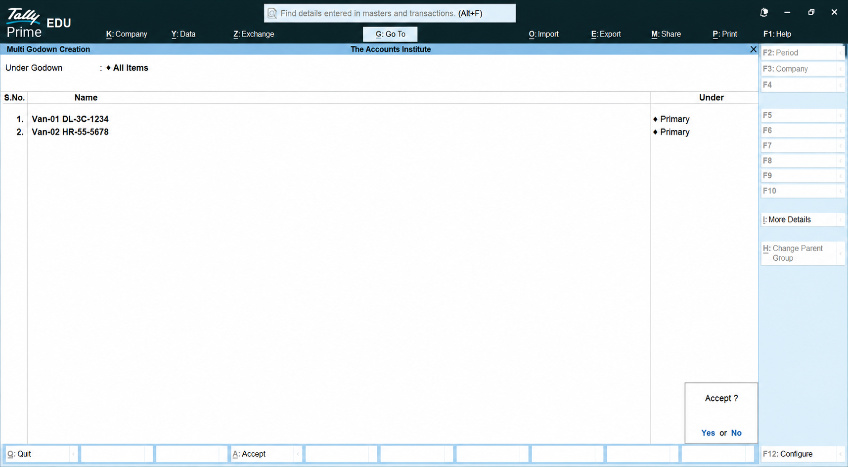Select Yes in the Accept prompt

(708, 433)
